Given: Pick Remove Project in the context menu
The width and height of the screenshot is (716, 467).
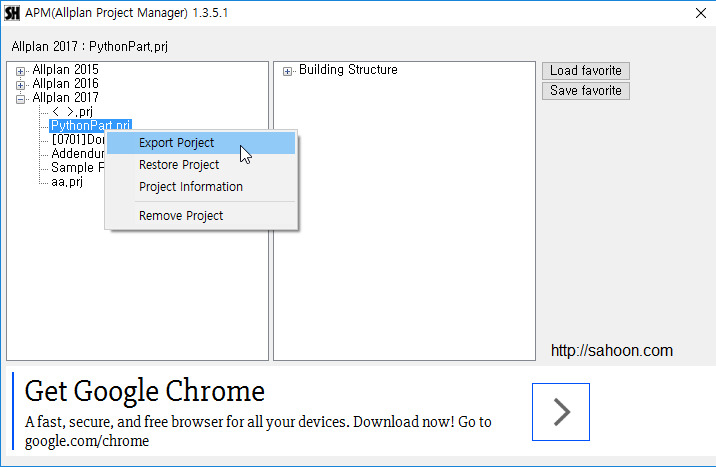Looking at the screenshot, I should point(180,216).
